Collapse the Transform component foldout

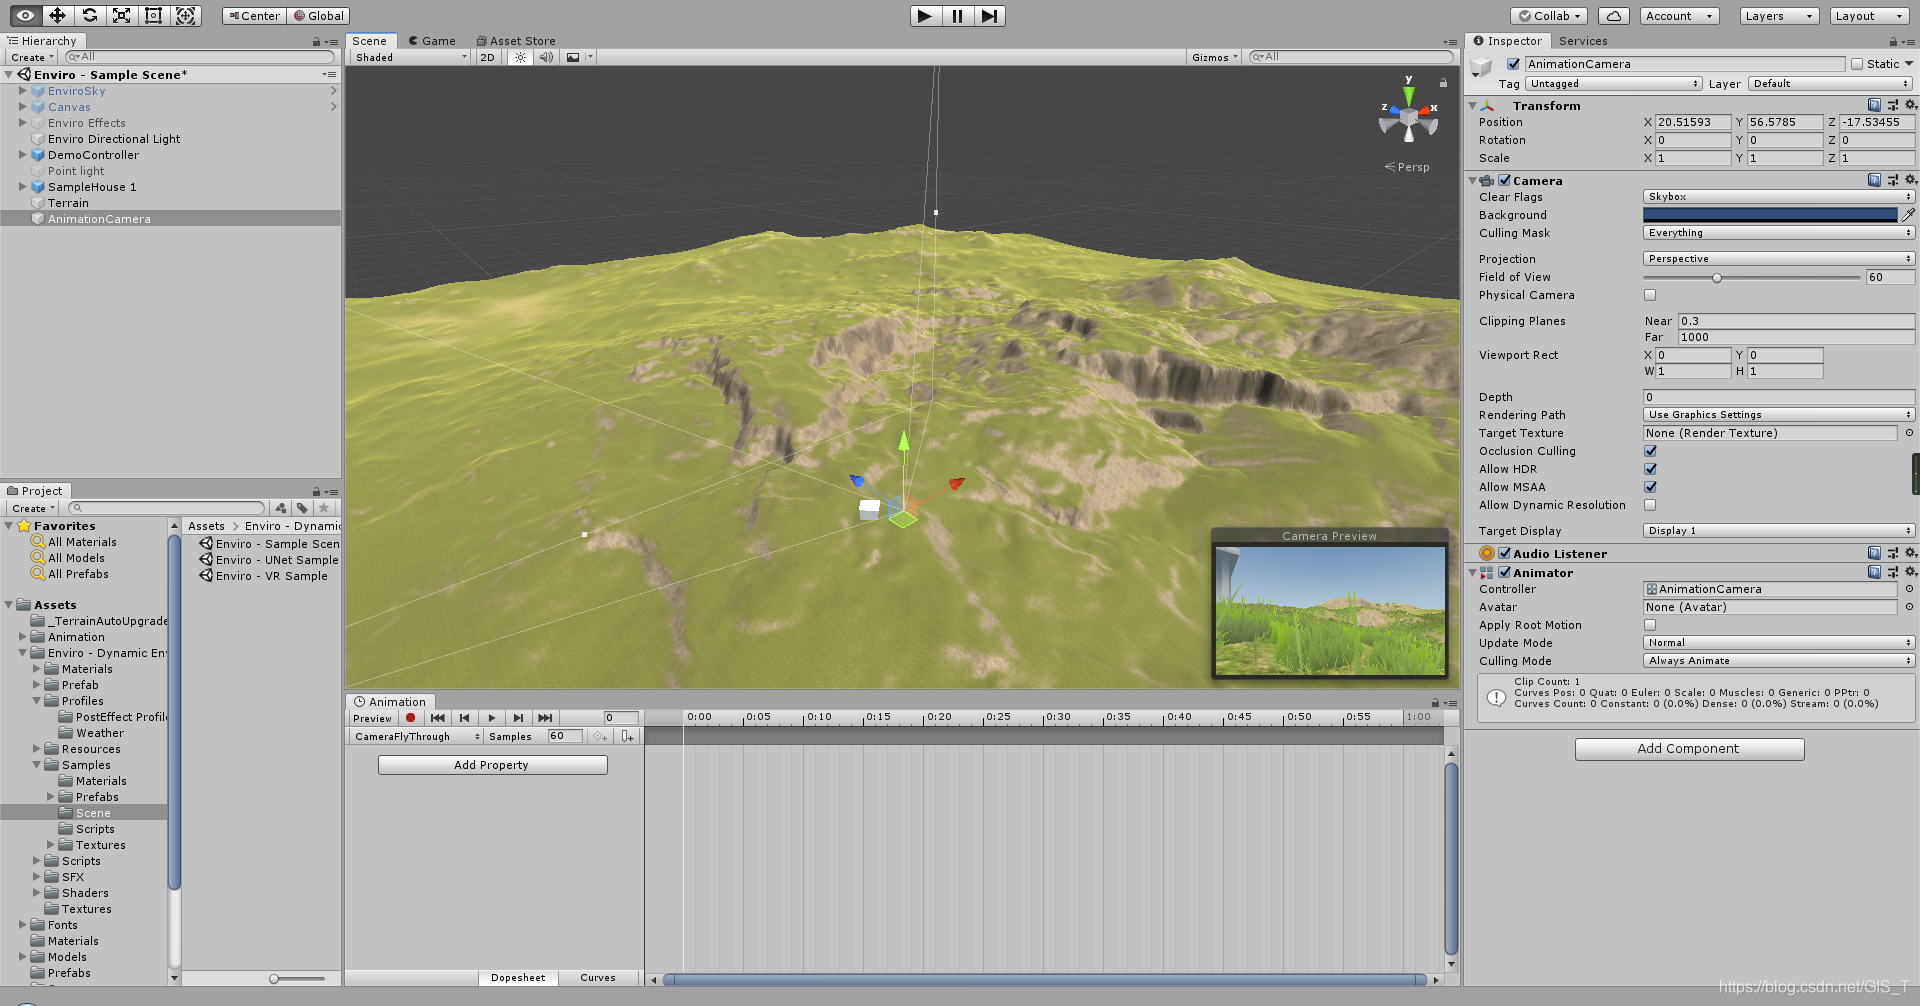pyautogui.click(x=1472, y=105)
